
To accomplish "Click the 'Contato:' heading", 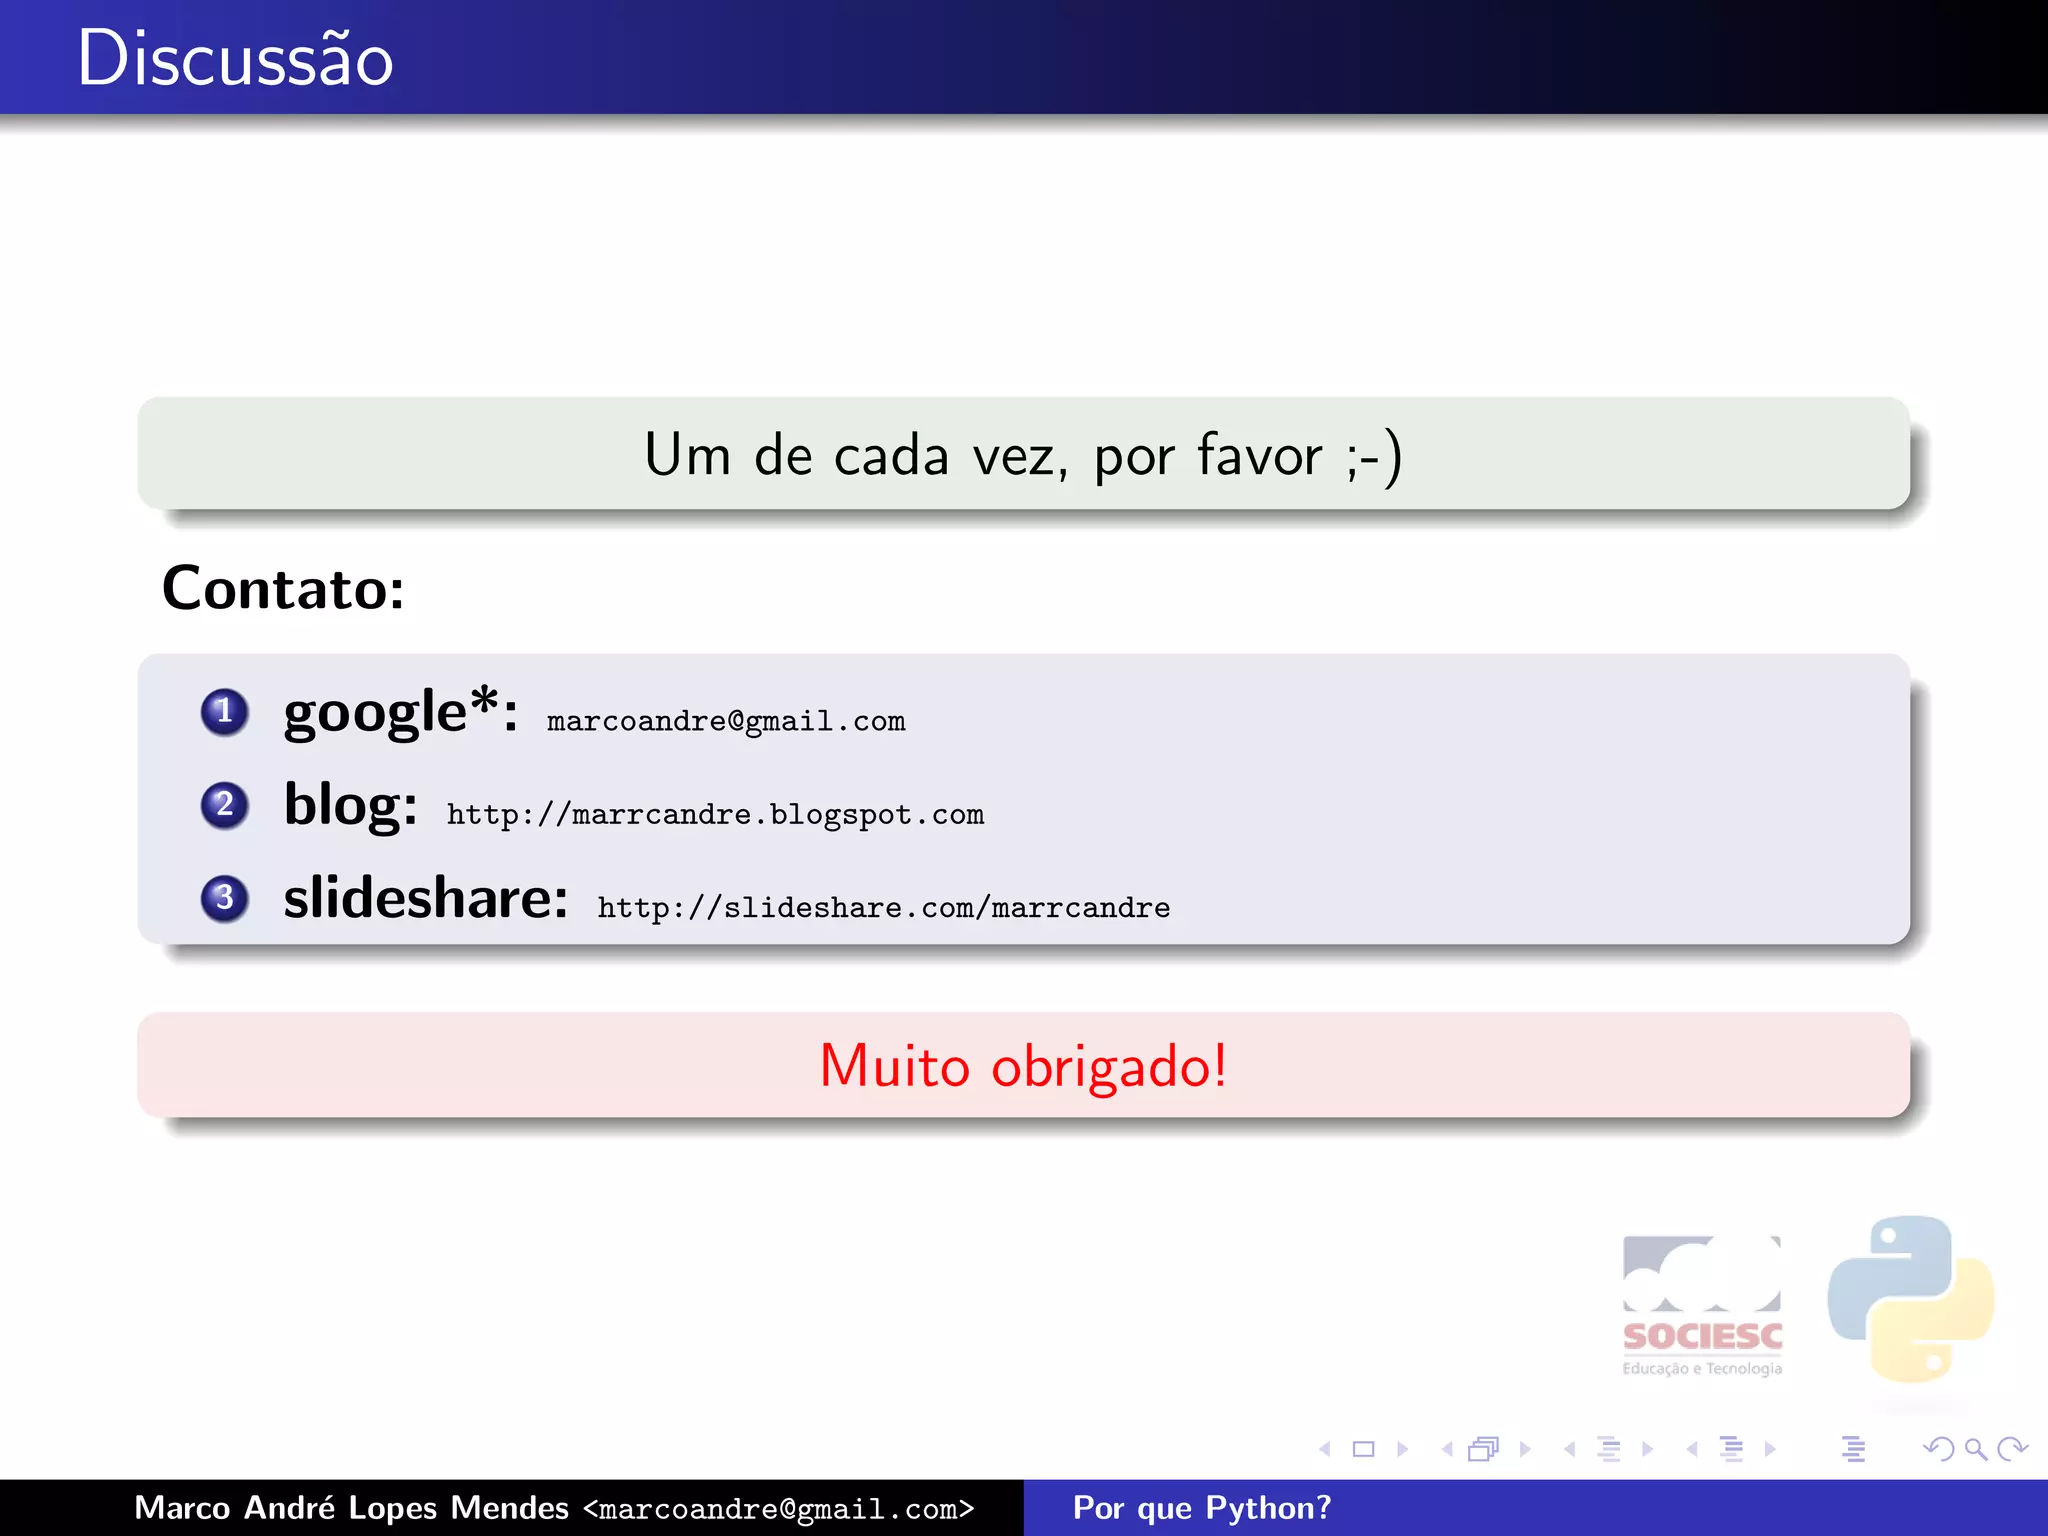I will [283, 588].
